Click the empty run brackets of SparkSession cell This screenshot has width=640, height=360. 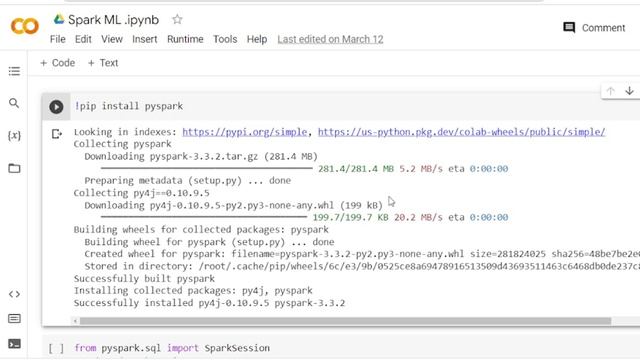coord(56,348)
